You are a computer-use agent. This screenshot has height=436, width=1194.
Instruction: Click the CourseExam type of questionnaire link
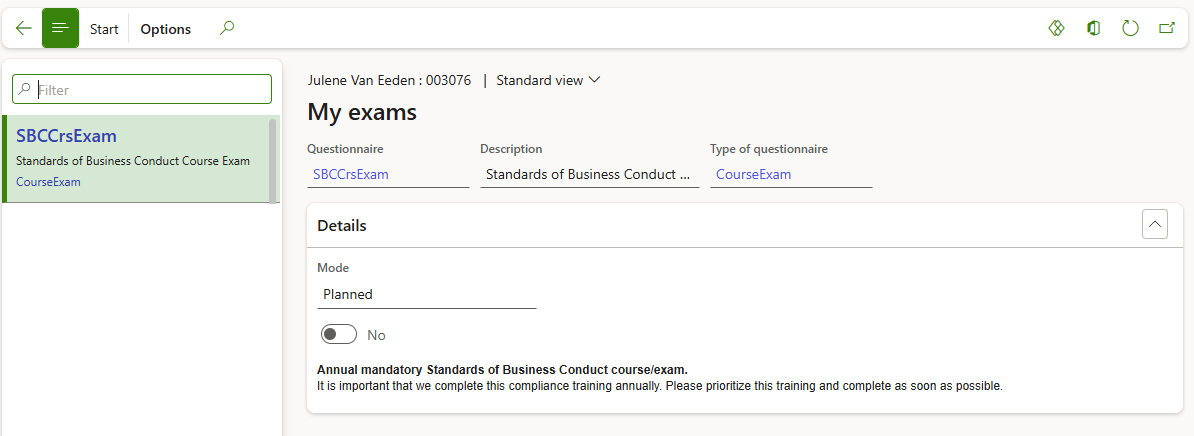coord(754,175)
